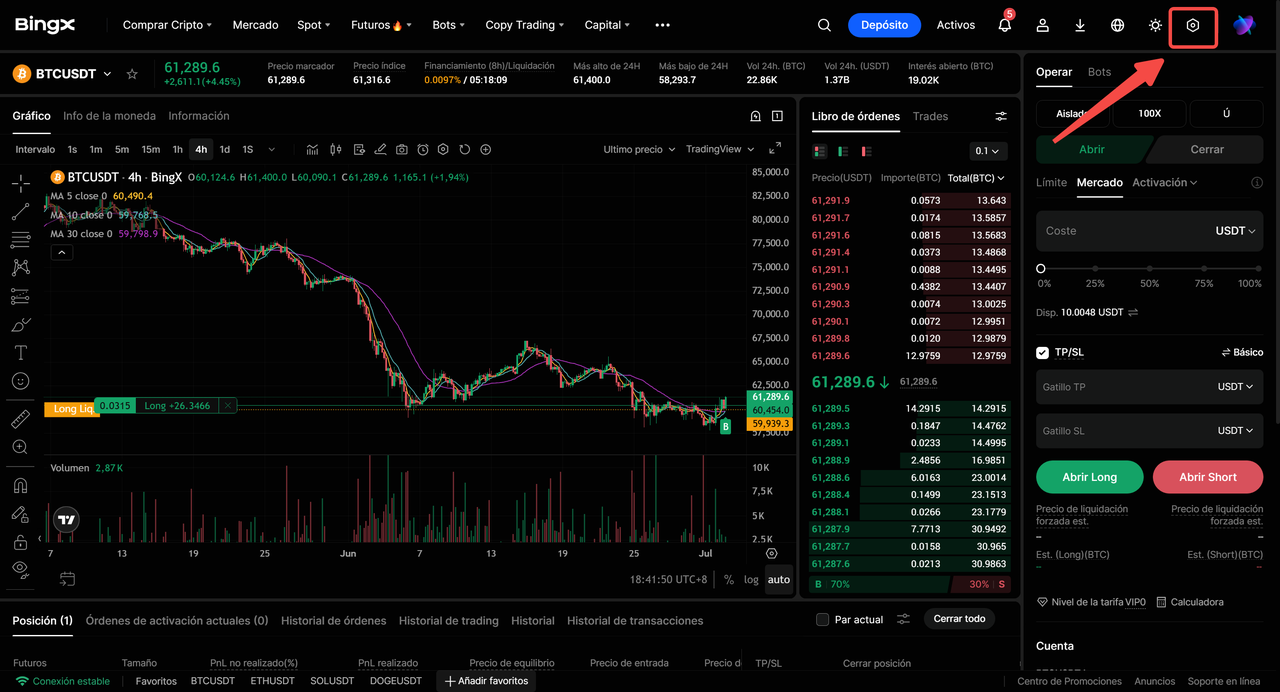Viewport: 1280px width, 692px height.
Task: Open the notifications bell icon
Action: 1005,25
